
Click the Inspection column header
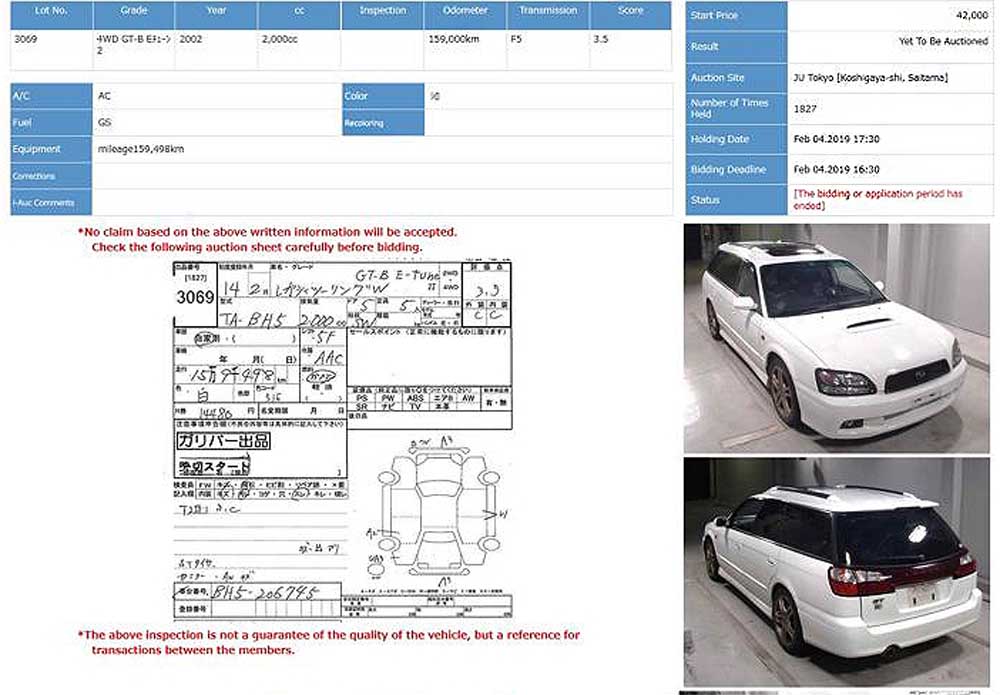point(382,15)
